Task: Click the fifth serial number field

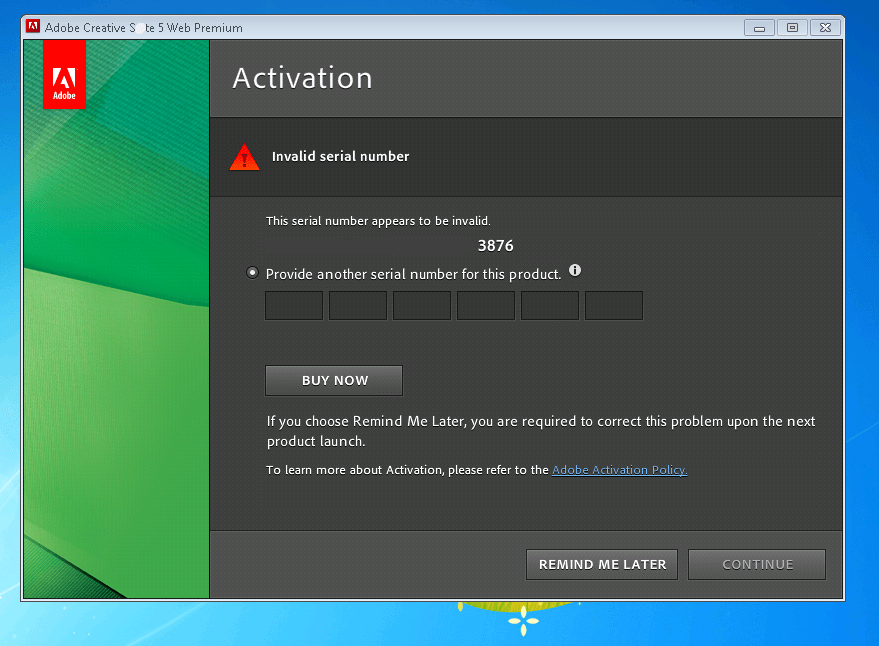Action: point(549,305)
